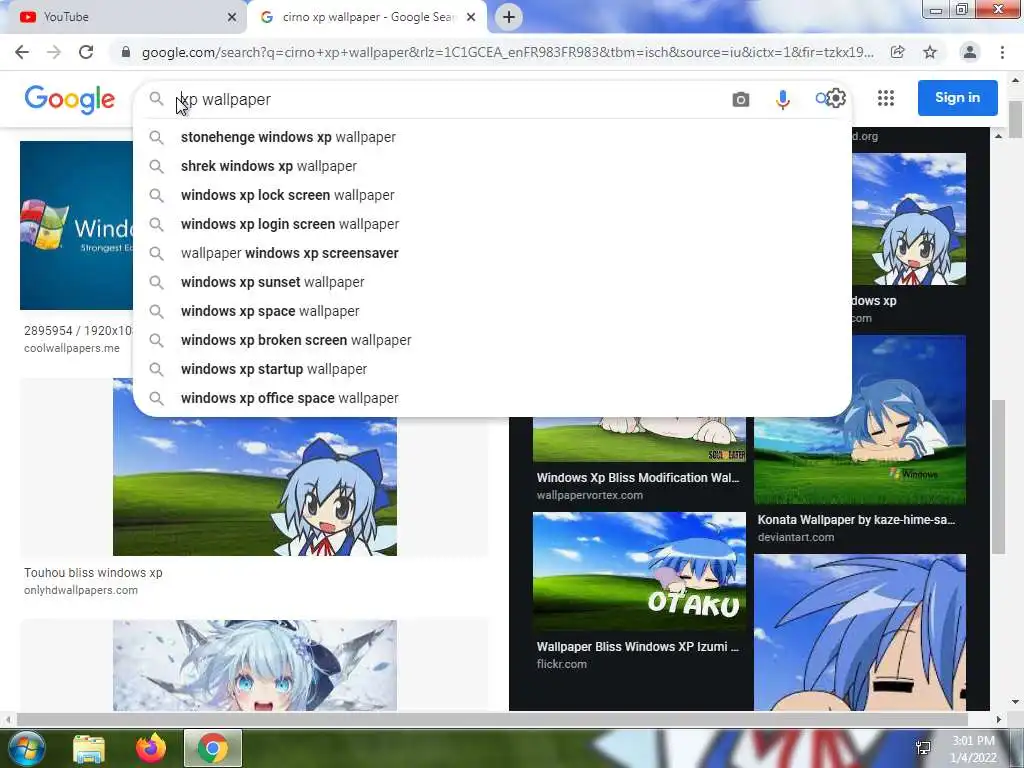Start voice search with the microphone icon
Image resolution: width=1024 pixels, height=768 pixels.
tap(782, 99)
